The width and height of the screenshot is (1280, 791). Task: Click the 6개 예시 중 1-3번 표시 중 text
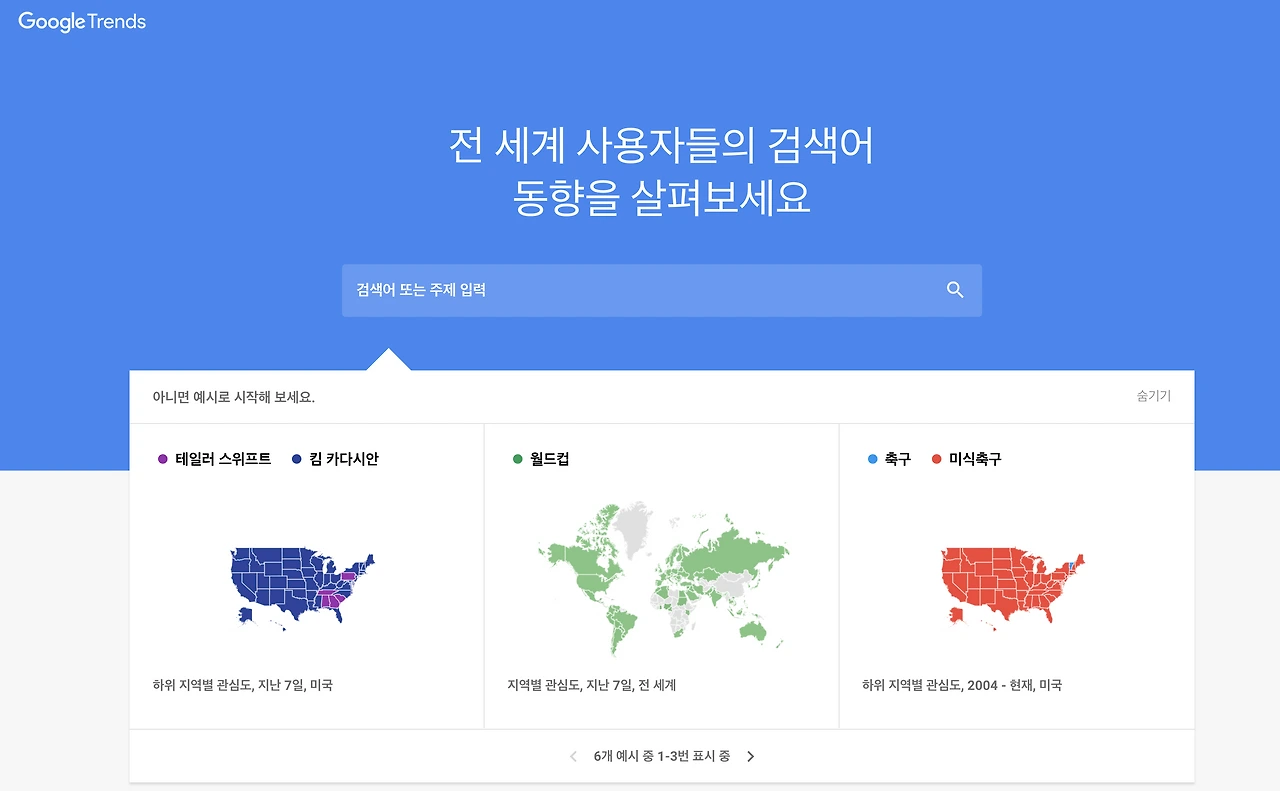(x=662, y=757)
